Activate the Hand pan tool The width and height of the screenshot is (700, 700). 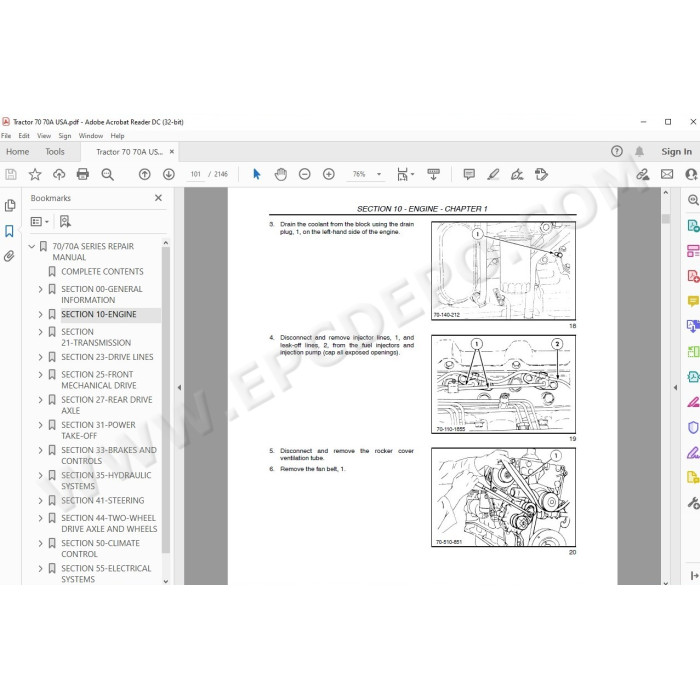coord(280,174)
